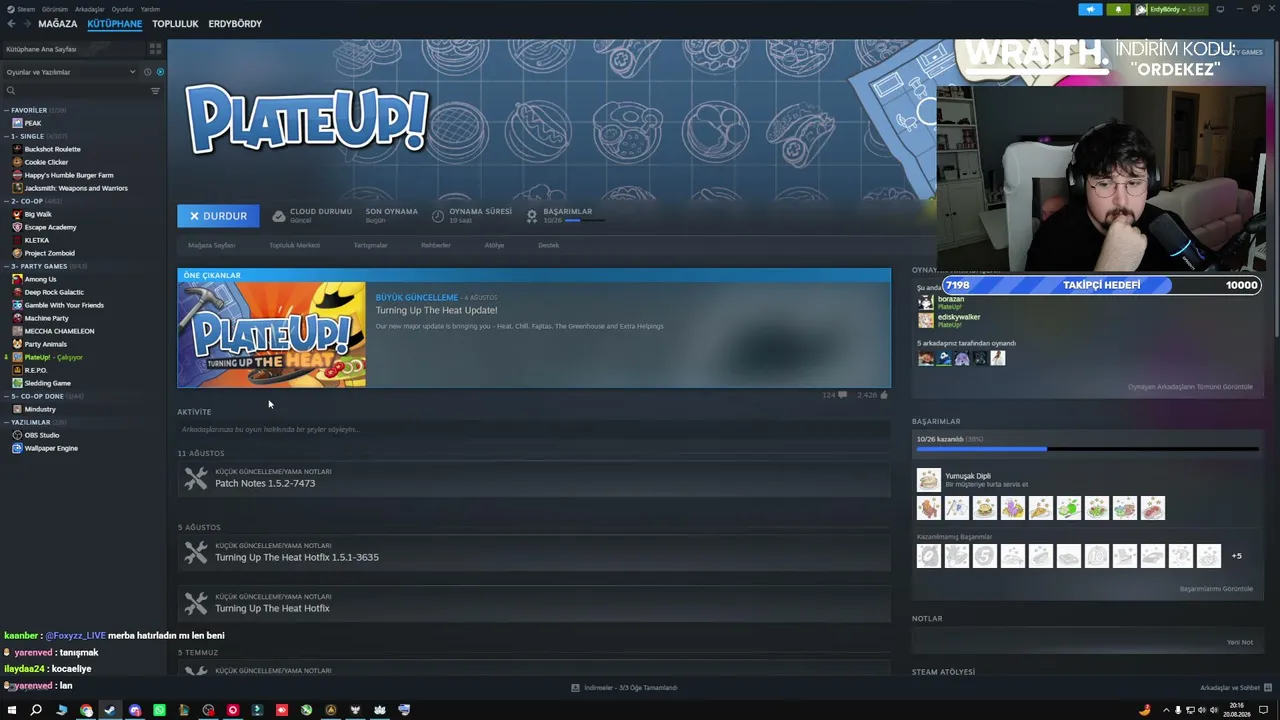Click the achievements progress bar
1280x720 pixels.
(1088, 449)
